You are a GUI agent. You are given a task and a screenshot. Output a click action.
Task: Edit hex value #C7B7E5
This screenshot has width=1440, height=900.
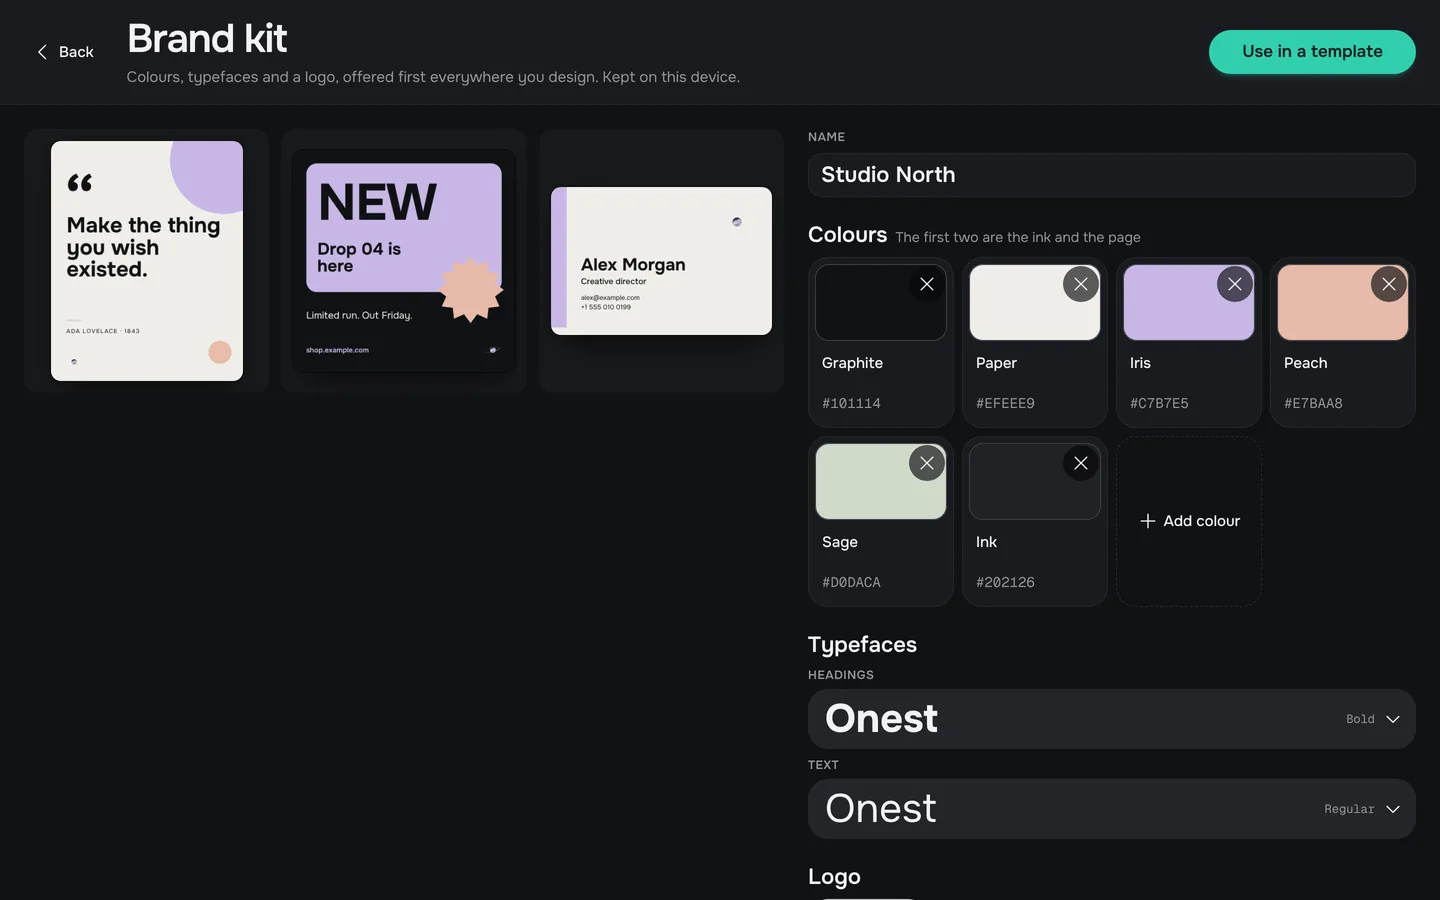pos(1189,403)
